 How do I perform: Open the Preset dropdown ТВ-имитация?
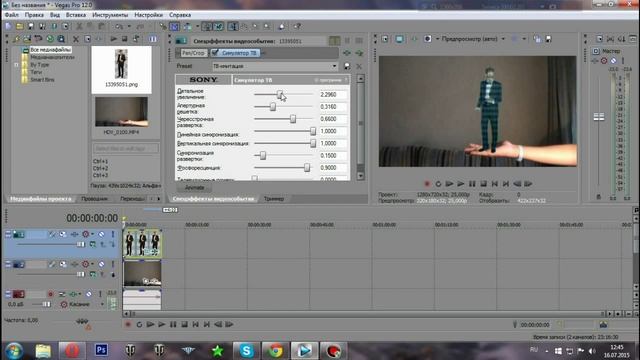pos(275,66)
